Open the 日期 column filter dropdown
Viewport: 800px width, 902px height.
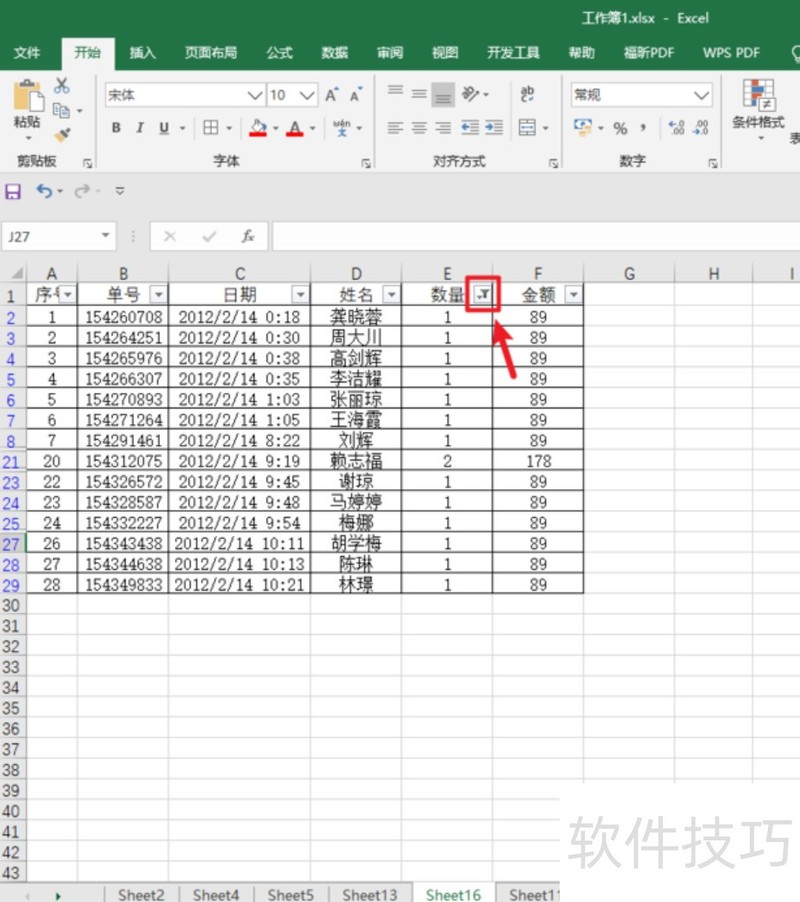pos(300,295)
